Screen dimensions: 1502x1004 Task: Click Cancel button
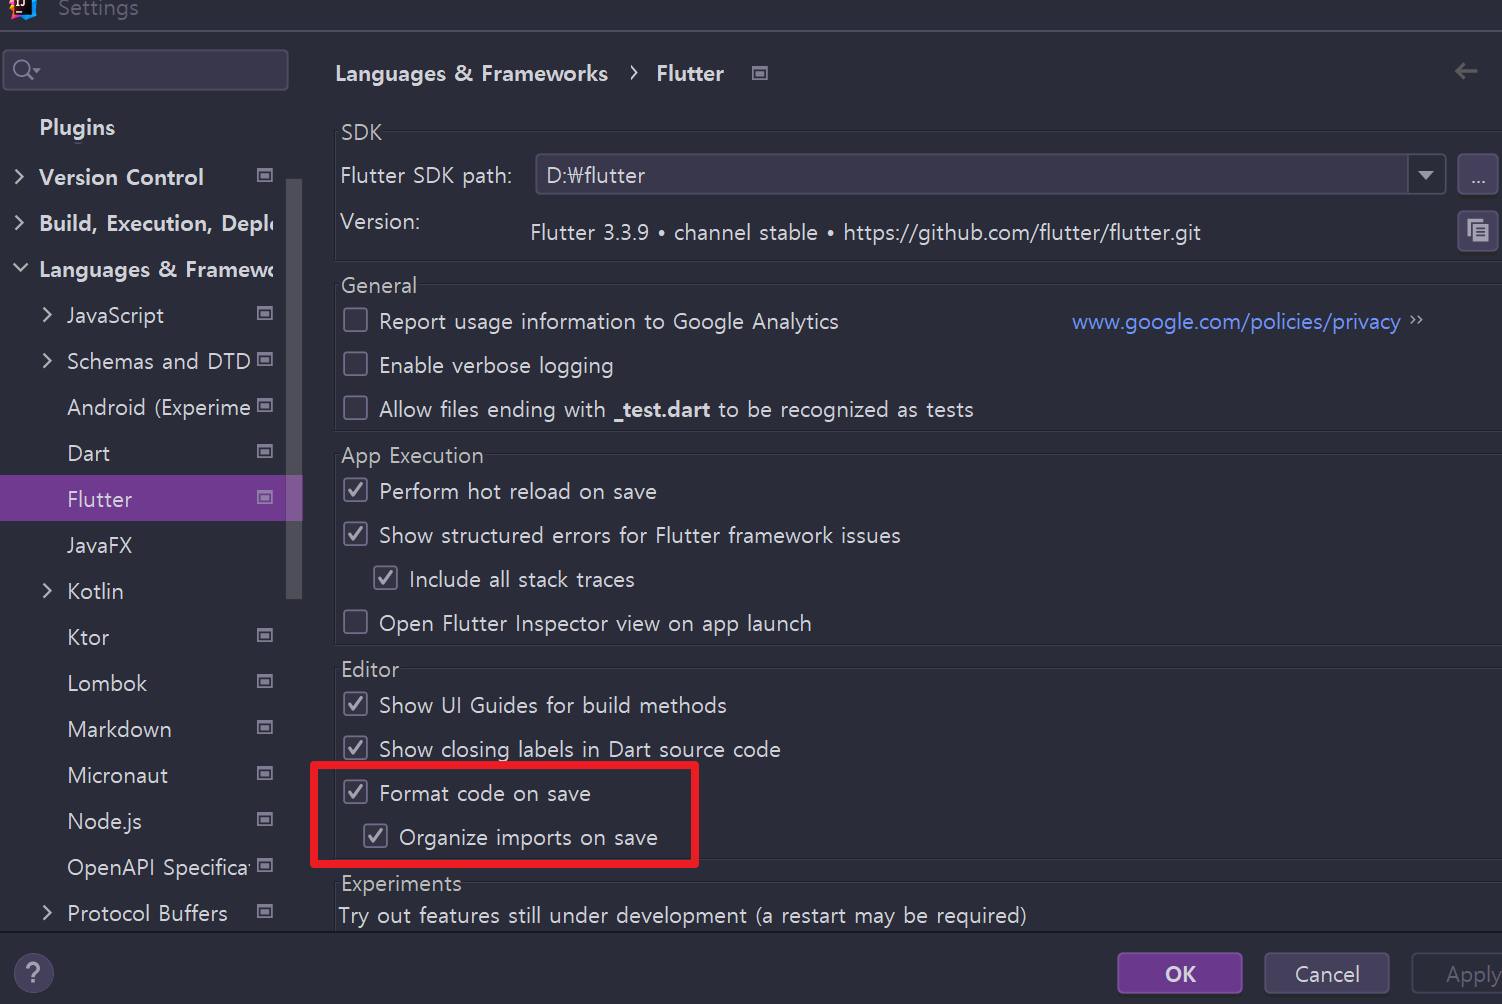click(1327, 973)
